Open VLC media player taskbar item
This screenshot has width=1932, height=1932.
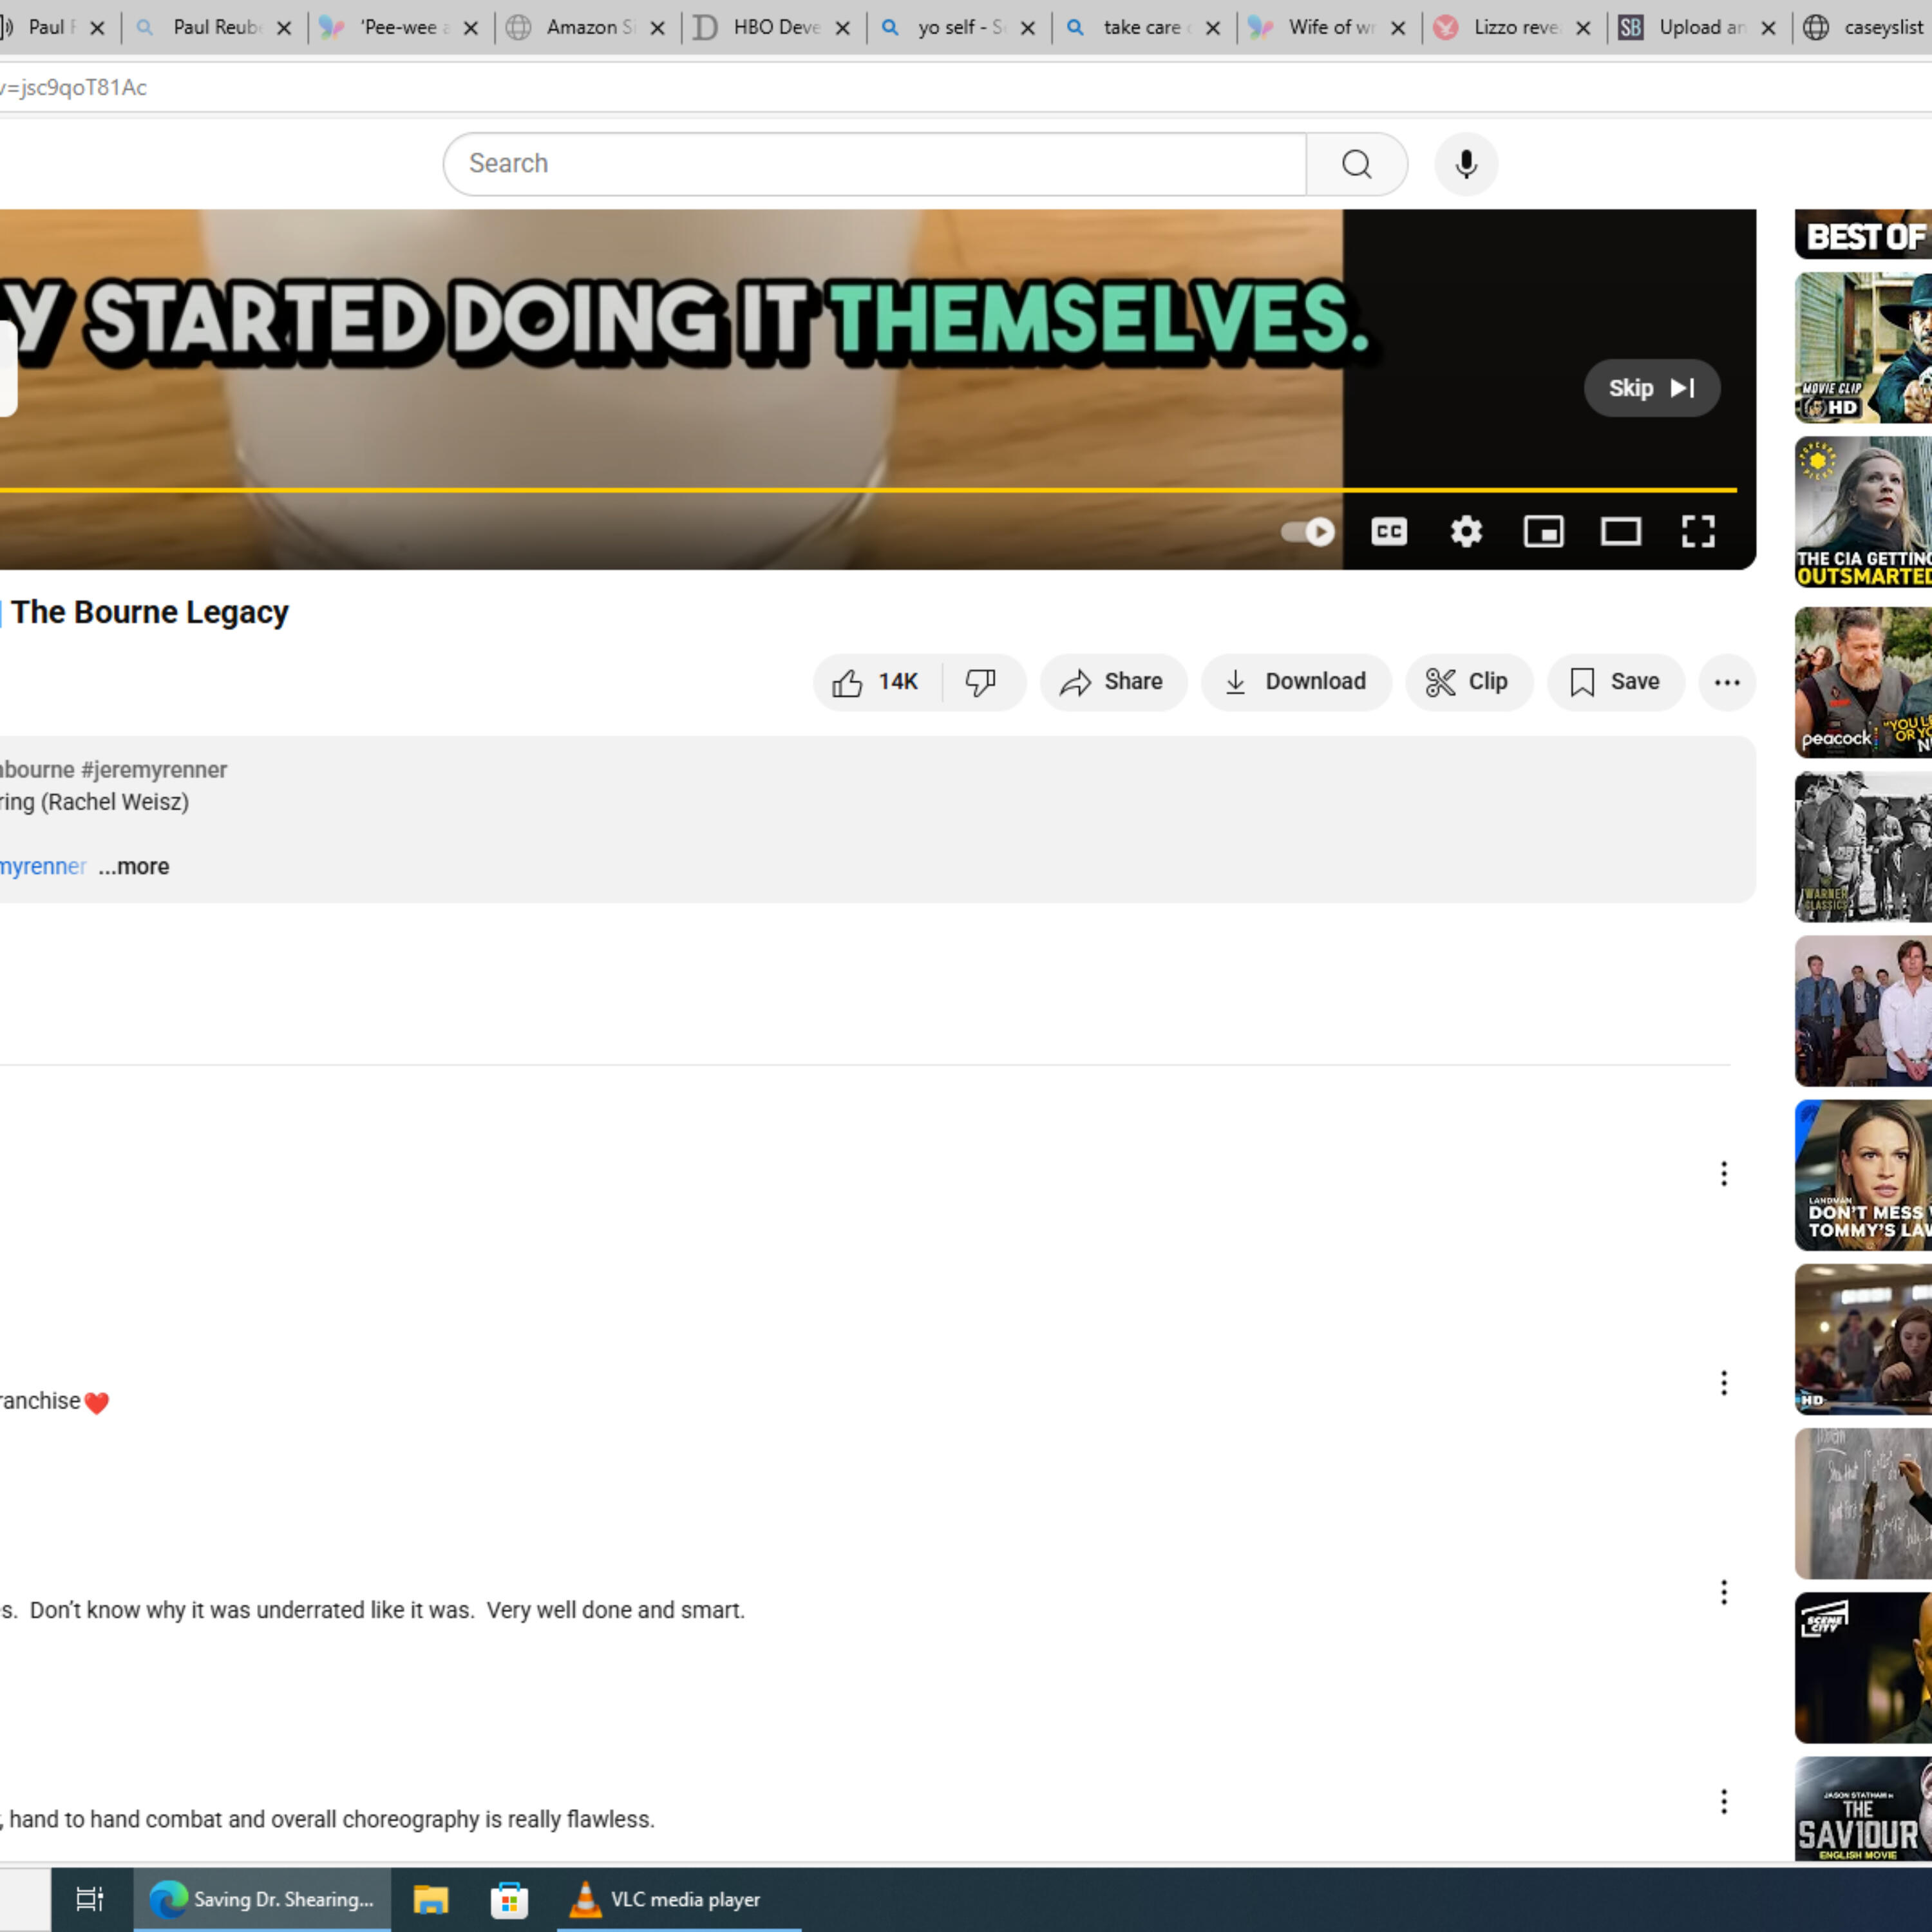(x=680, y=1898)
